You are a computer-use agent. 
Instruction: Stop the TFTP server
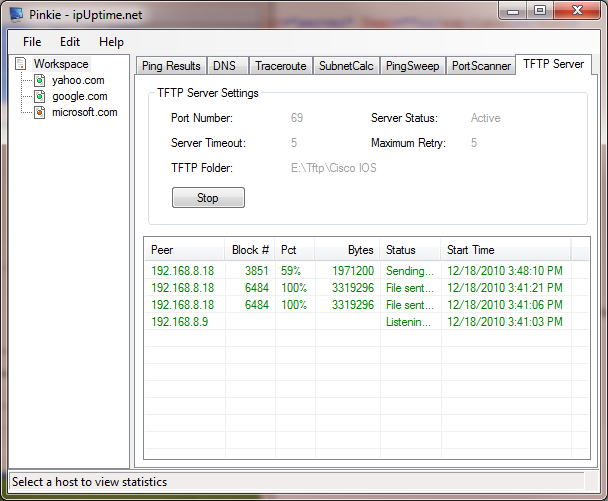tap(208, 198)
